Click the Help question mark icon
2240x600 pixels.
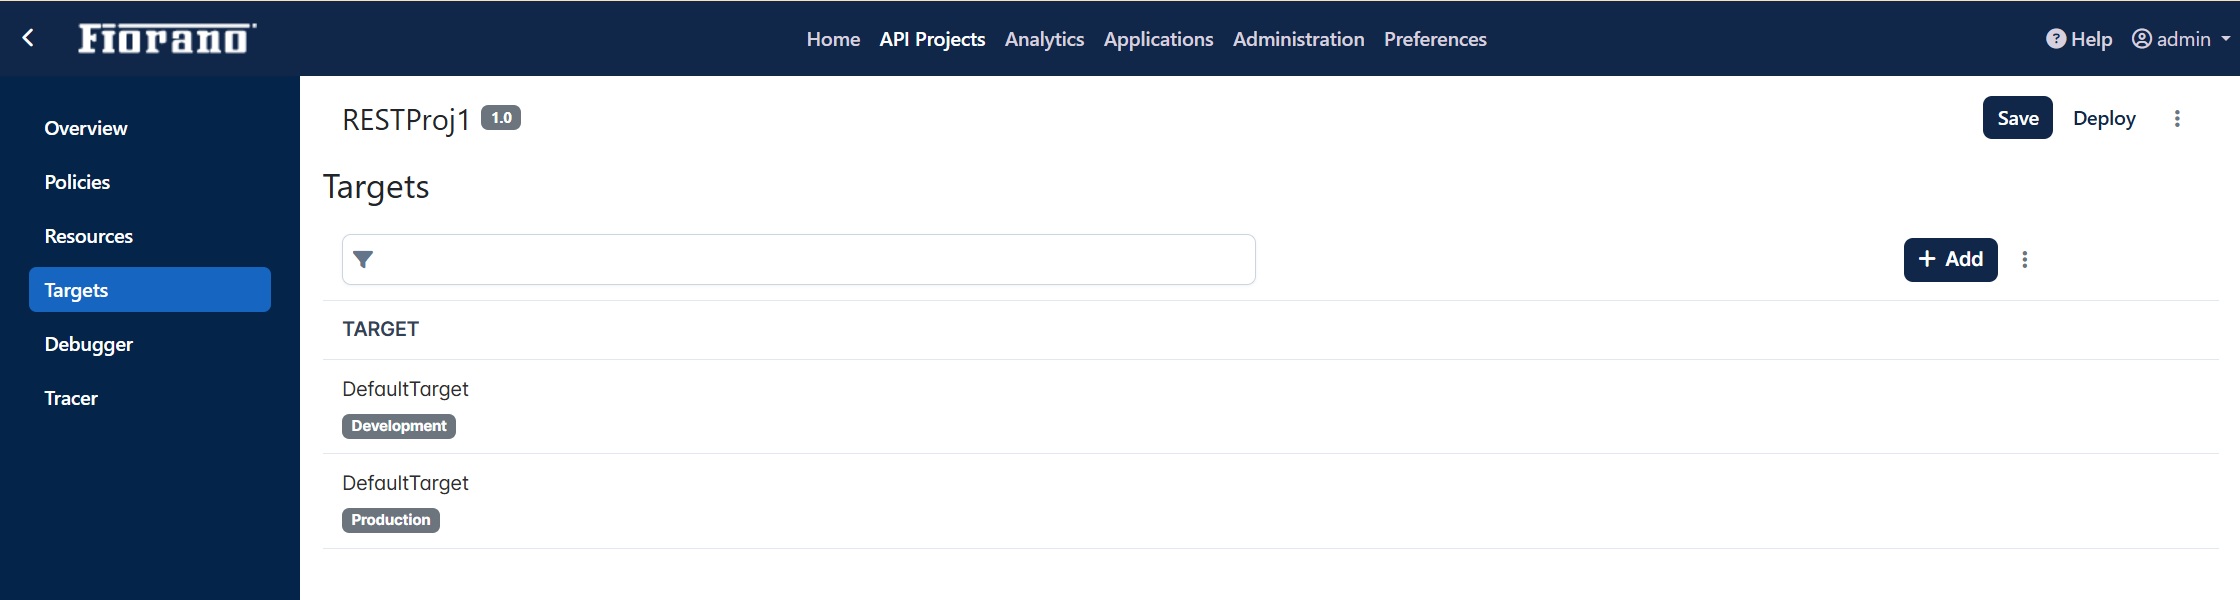(2056, 39)
